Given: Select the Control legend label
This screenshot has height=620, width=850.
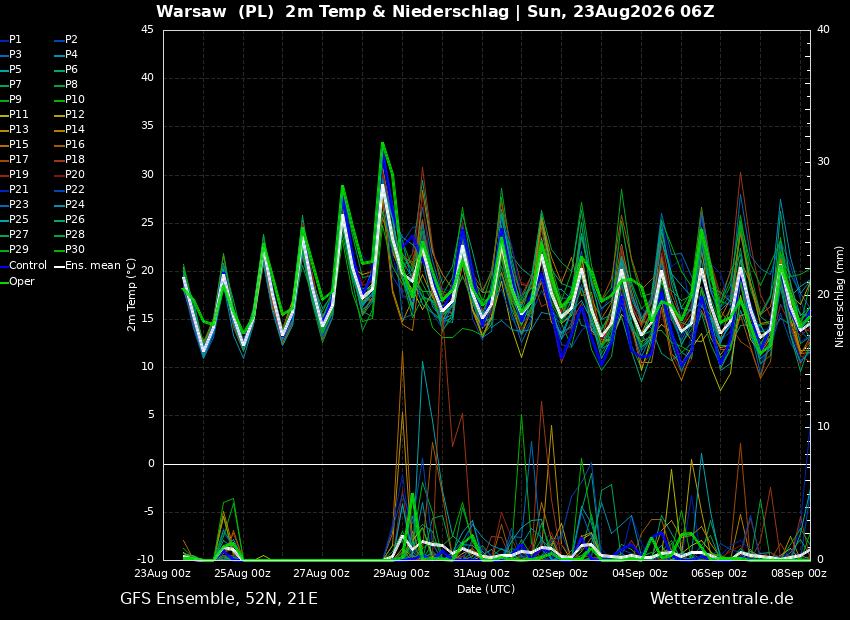Looking at the screenshot, I should 28,266.
